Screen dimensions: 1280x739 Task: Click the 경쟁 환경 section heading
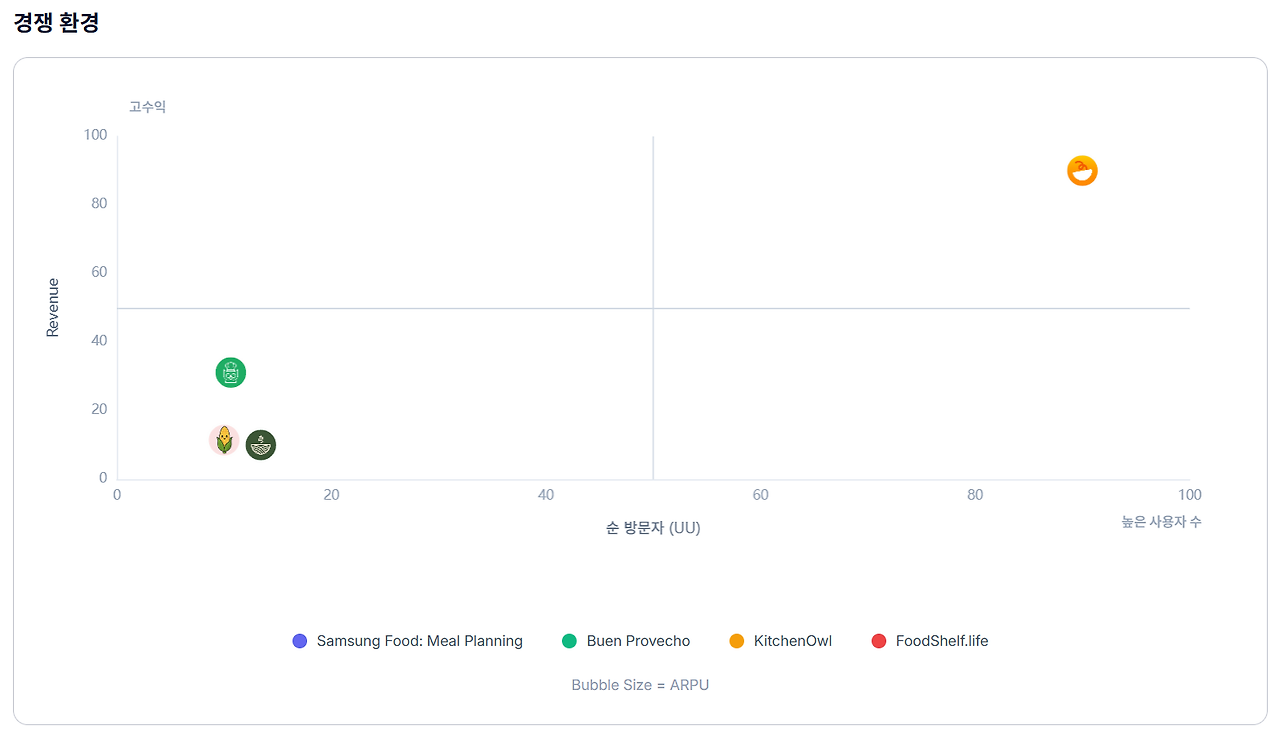click(x=56, y=23)
